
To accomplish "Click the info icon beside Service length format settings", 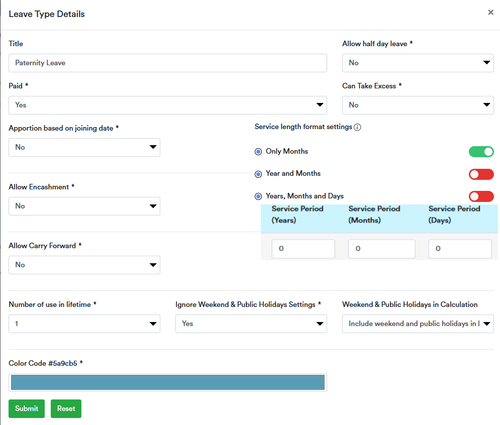I will click(357, 127).
